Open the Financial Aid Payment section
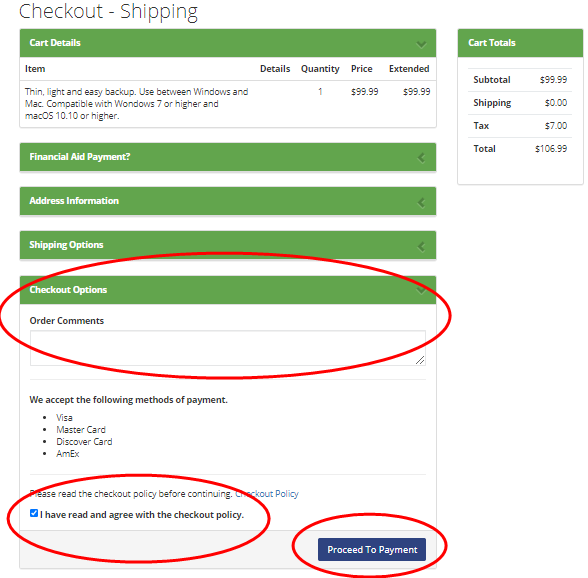 228,157
